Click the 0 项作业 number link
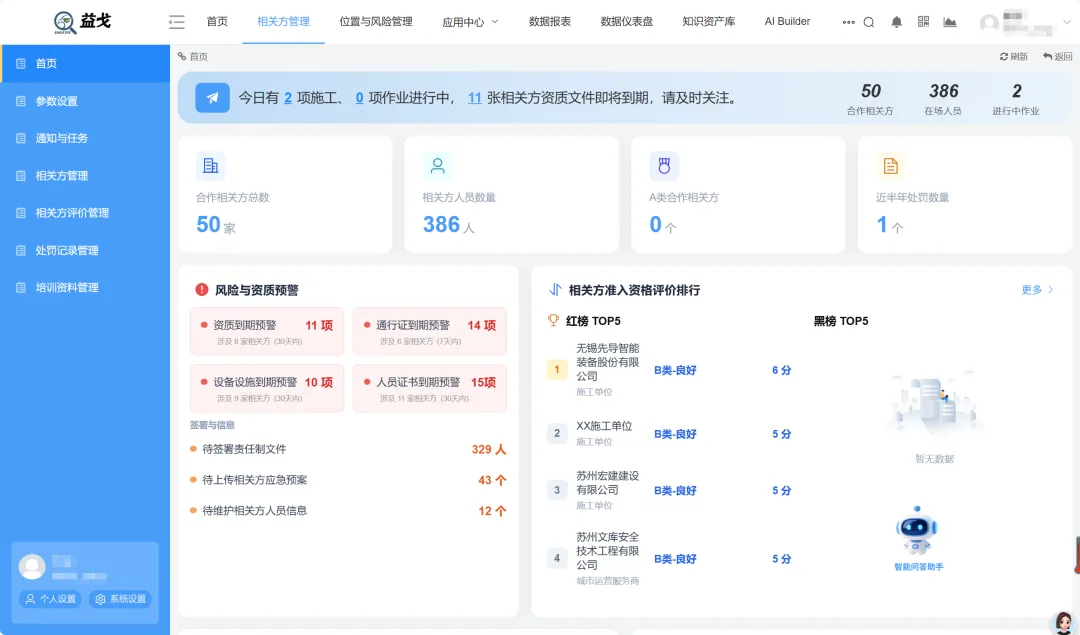 coord(360,98)
